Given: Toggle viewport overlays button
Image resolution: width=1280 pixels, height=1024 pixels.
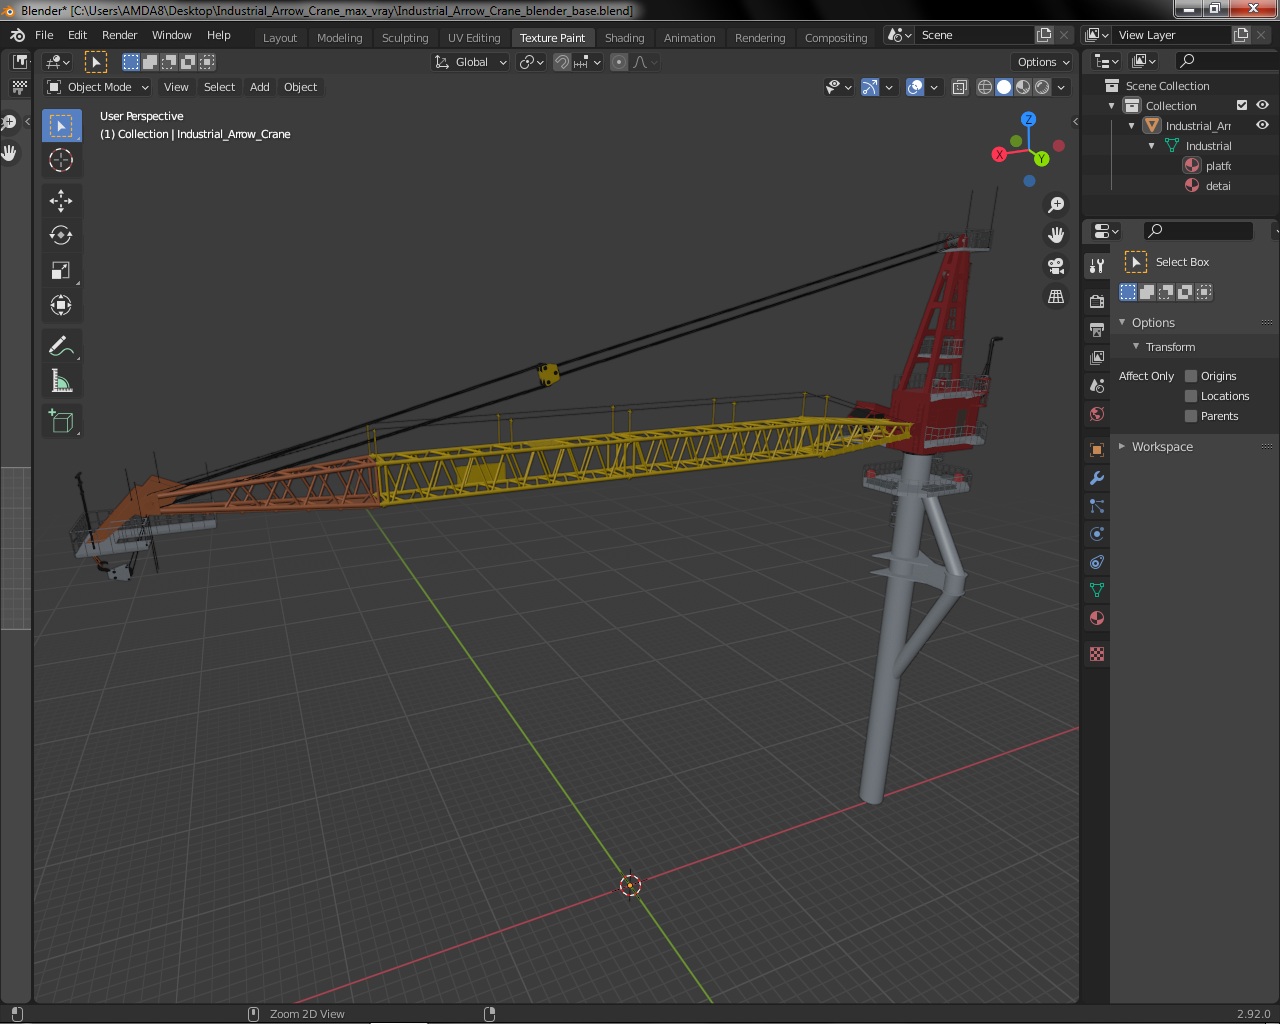Looking at the screenshot, I should 915,87.
